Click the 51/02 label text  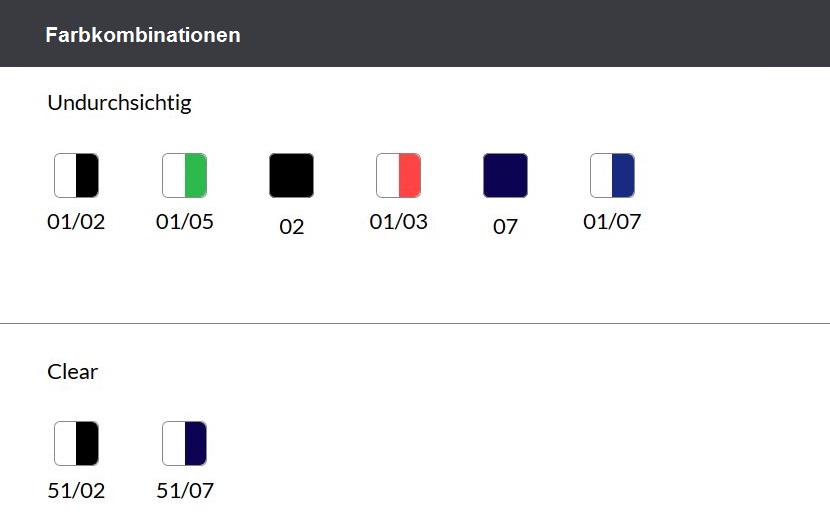pos(76,490)
